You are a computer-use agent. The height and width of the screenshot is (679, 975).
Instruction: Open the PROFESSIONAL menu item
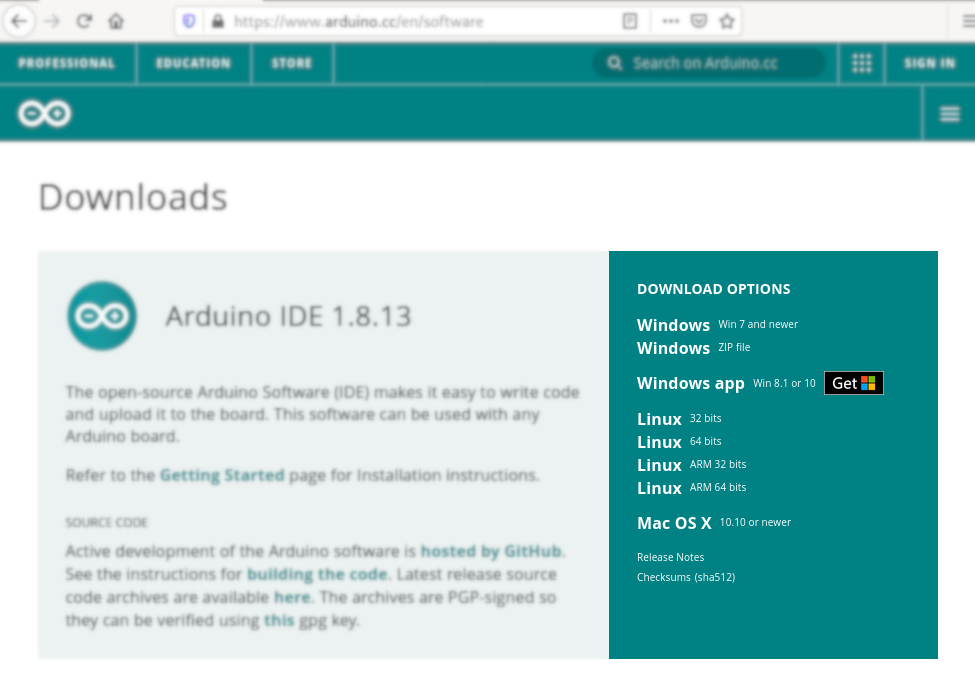[x=66, y=63]
